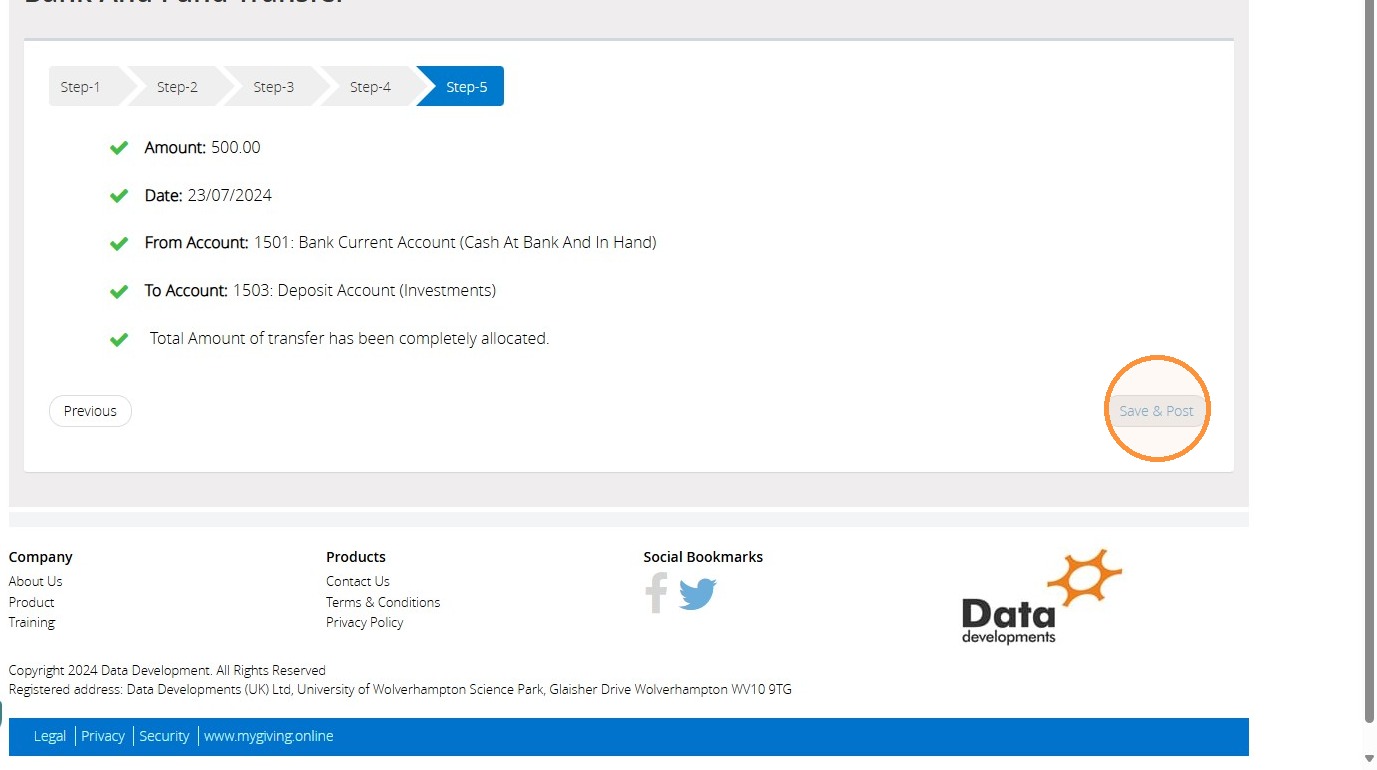Visit www.mygiving.online in footer bar
This screenshot has height=770, width=1377.
[x=269, y=736]
